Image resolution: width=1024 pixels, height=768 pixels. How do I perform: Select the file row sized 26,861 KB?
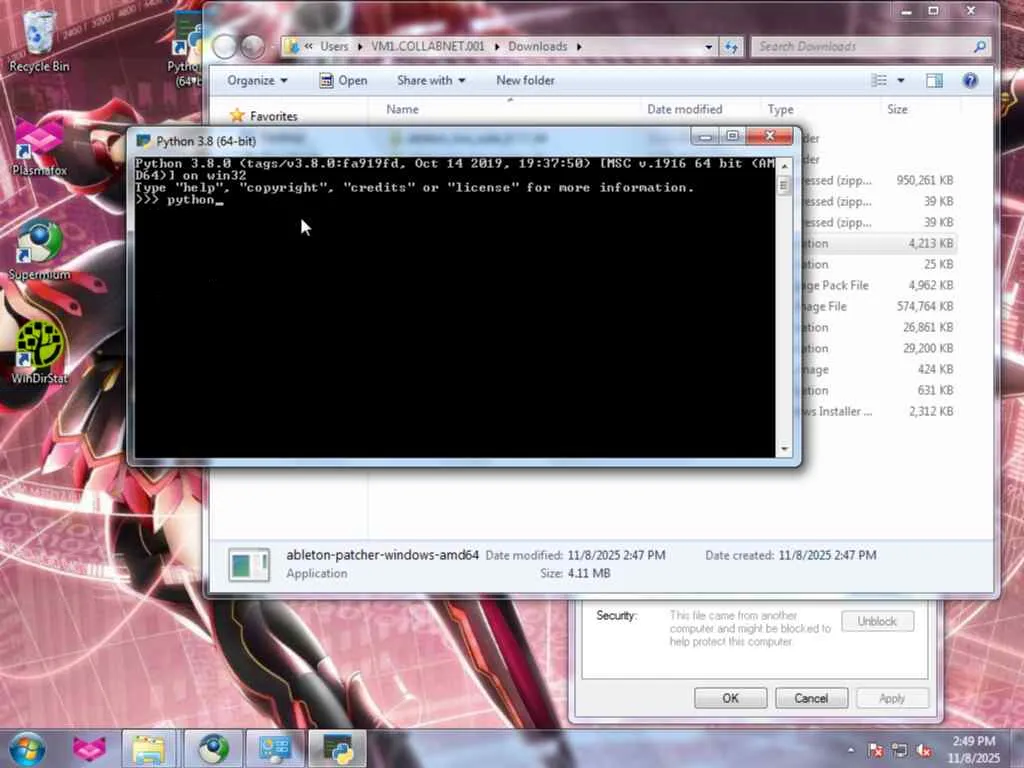pos(877,327)
